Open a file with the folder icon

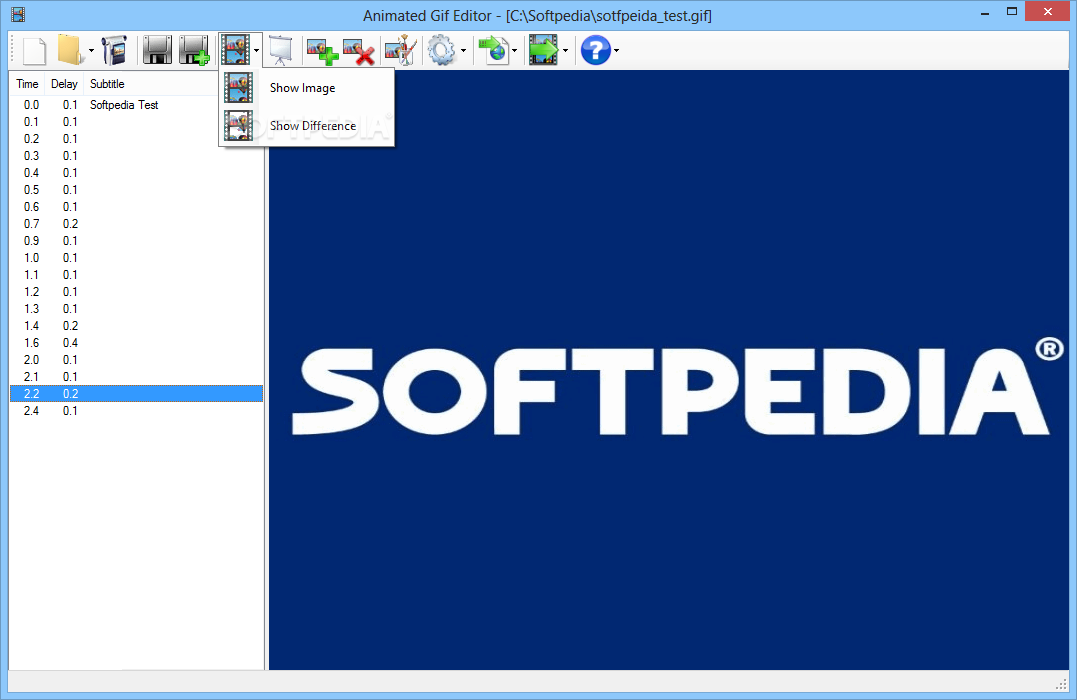tap(69, 50)
